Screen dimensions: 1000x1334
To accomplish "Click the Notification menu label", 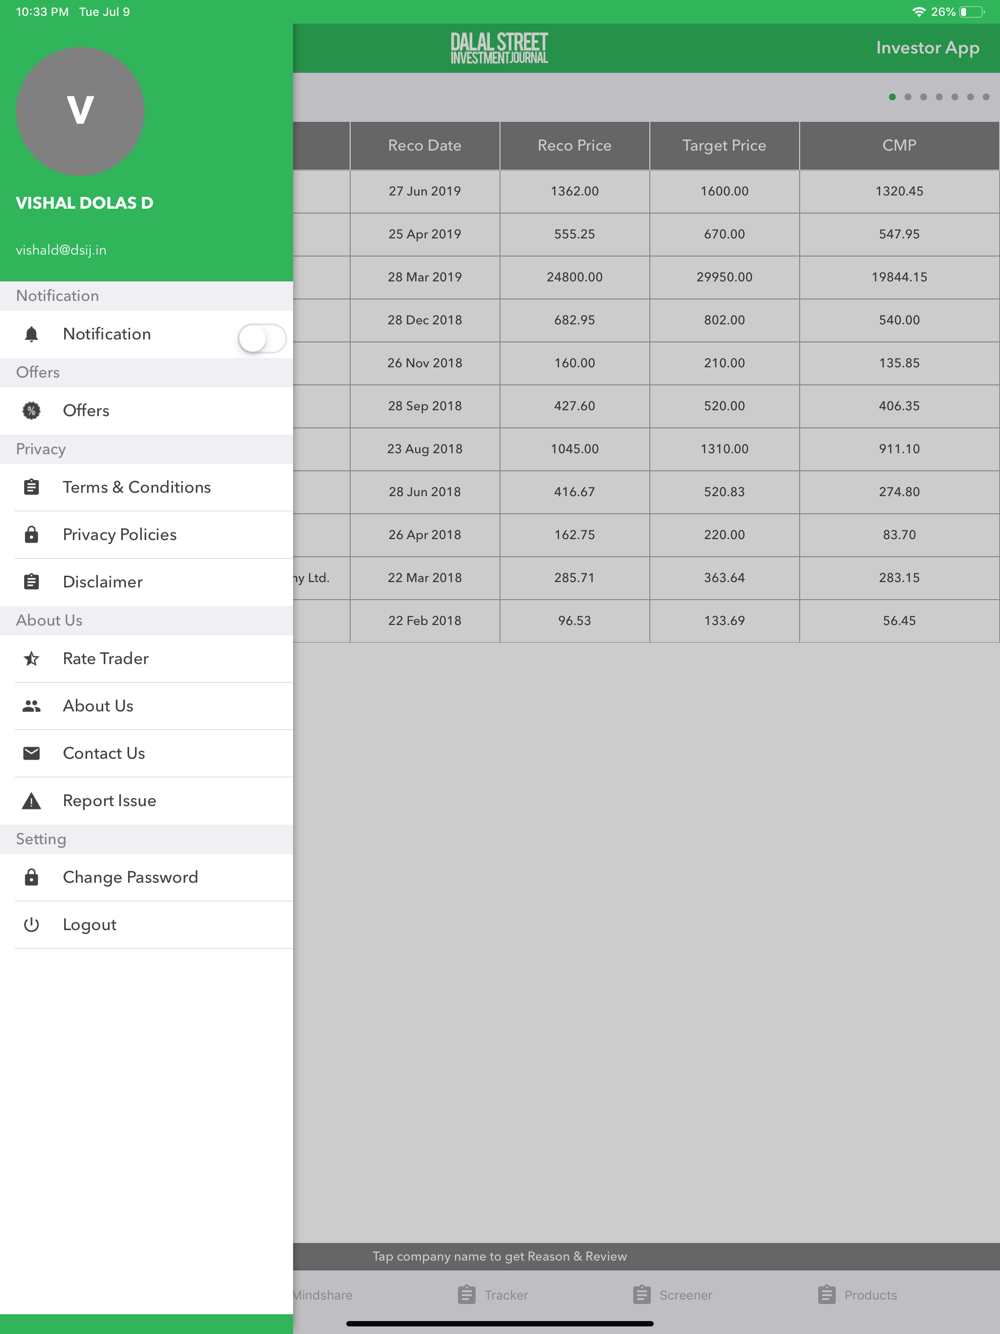I will (107, 334).
